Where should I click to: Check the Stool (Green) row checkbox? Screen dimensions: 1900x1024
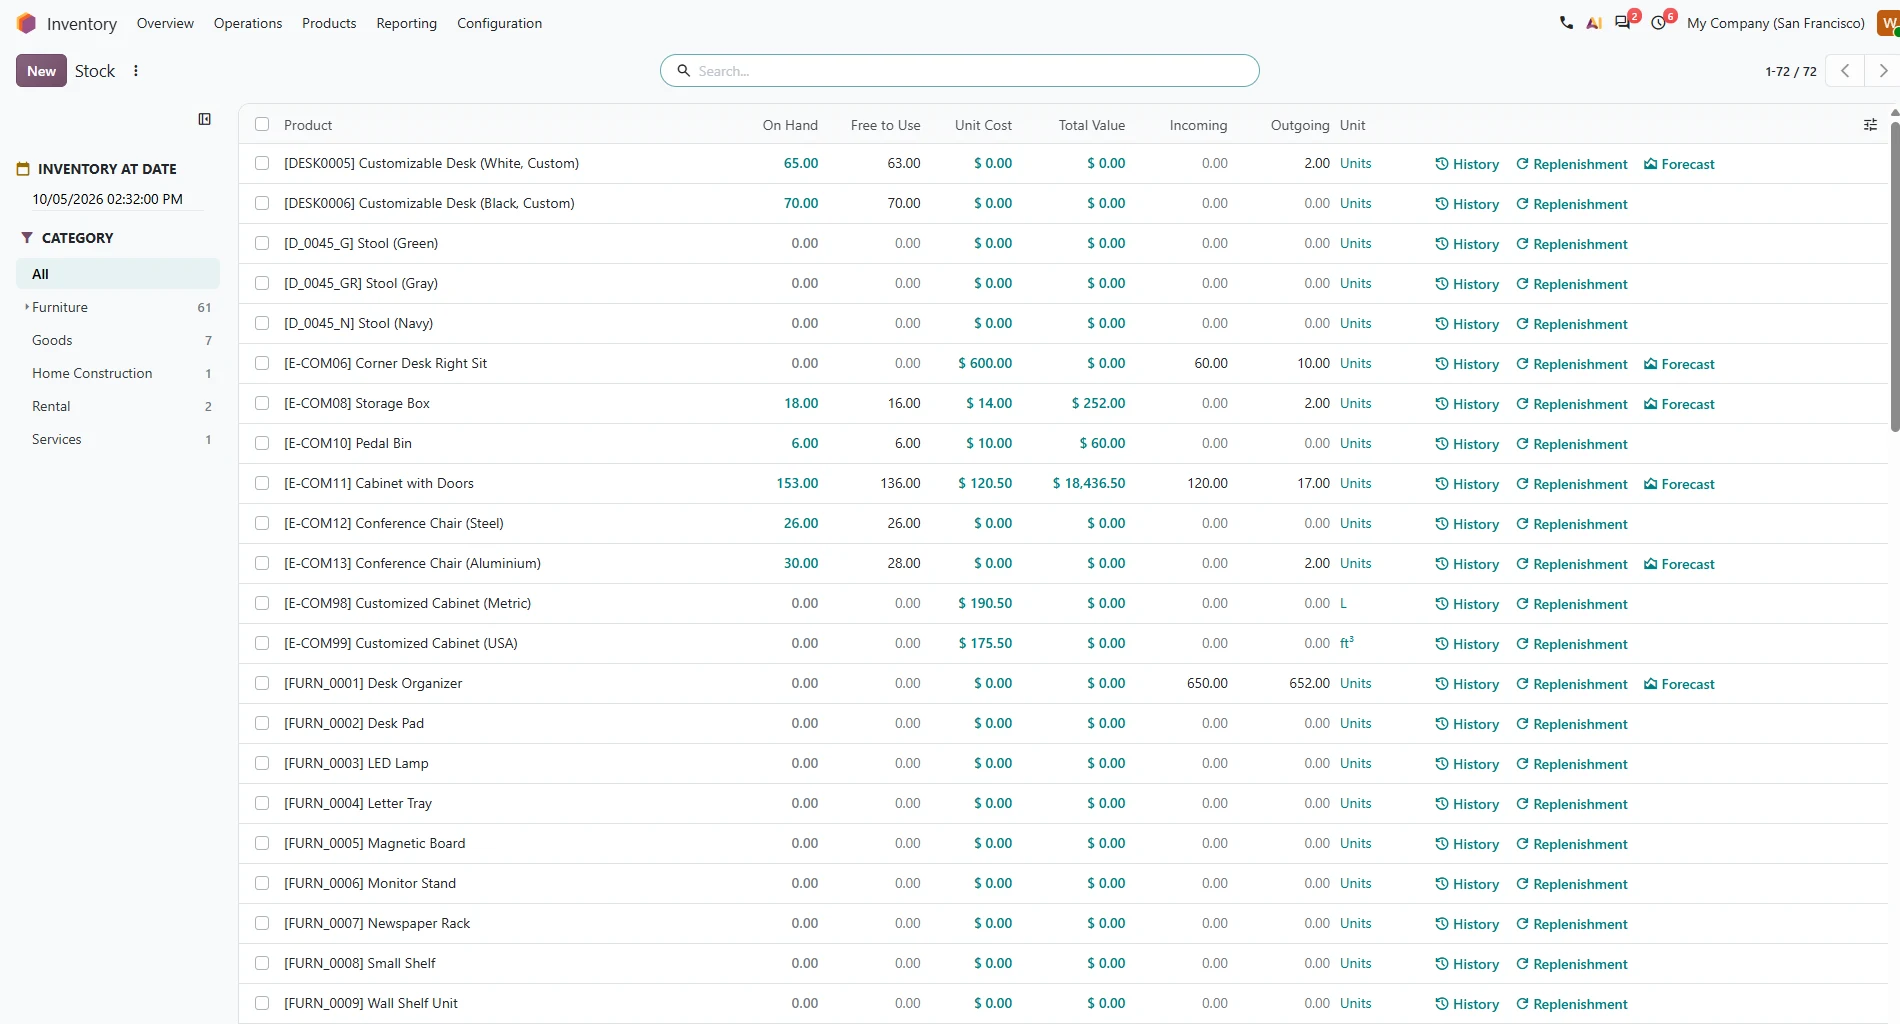tap(262, 243)
